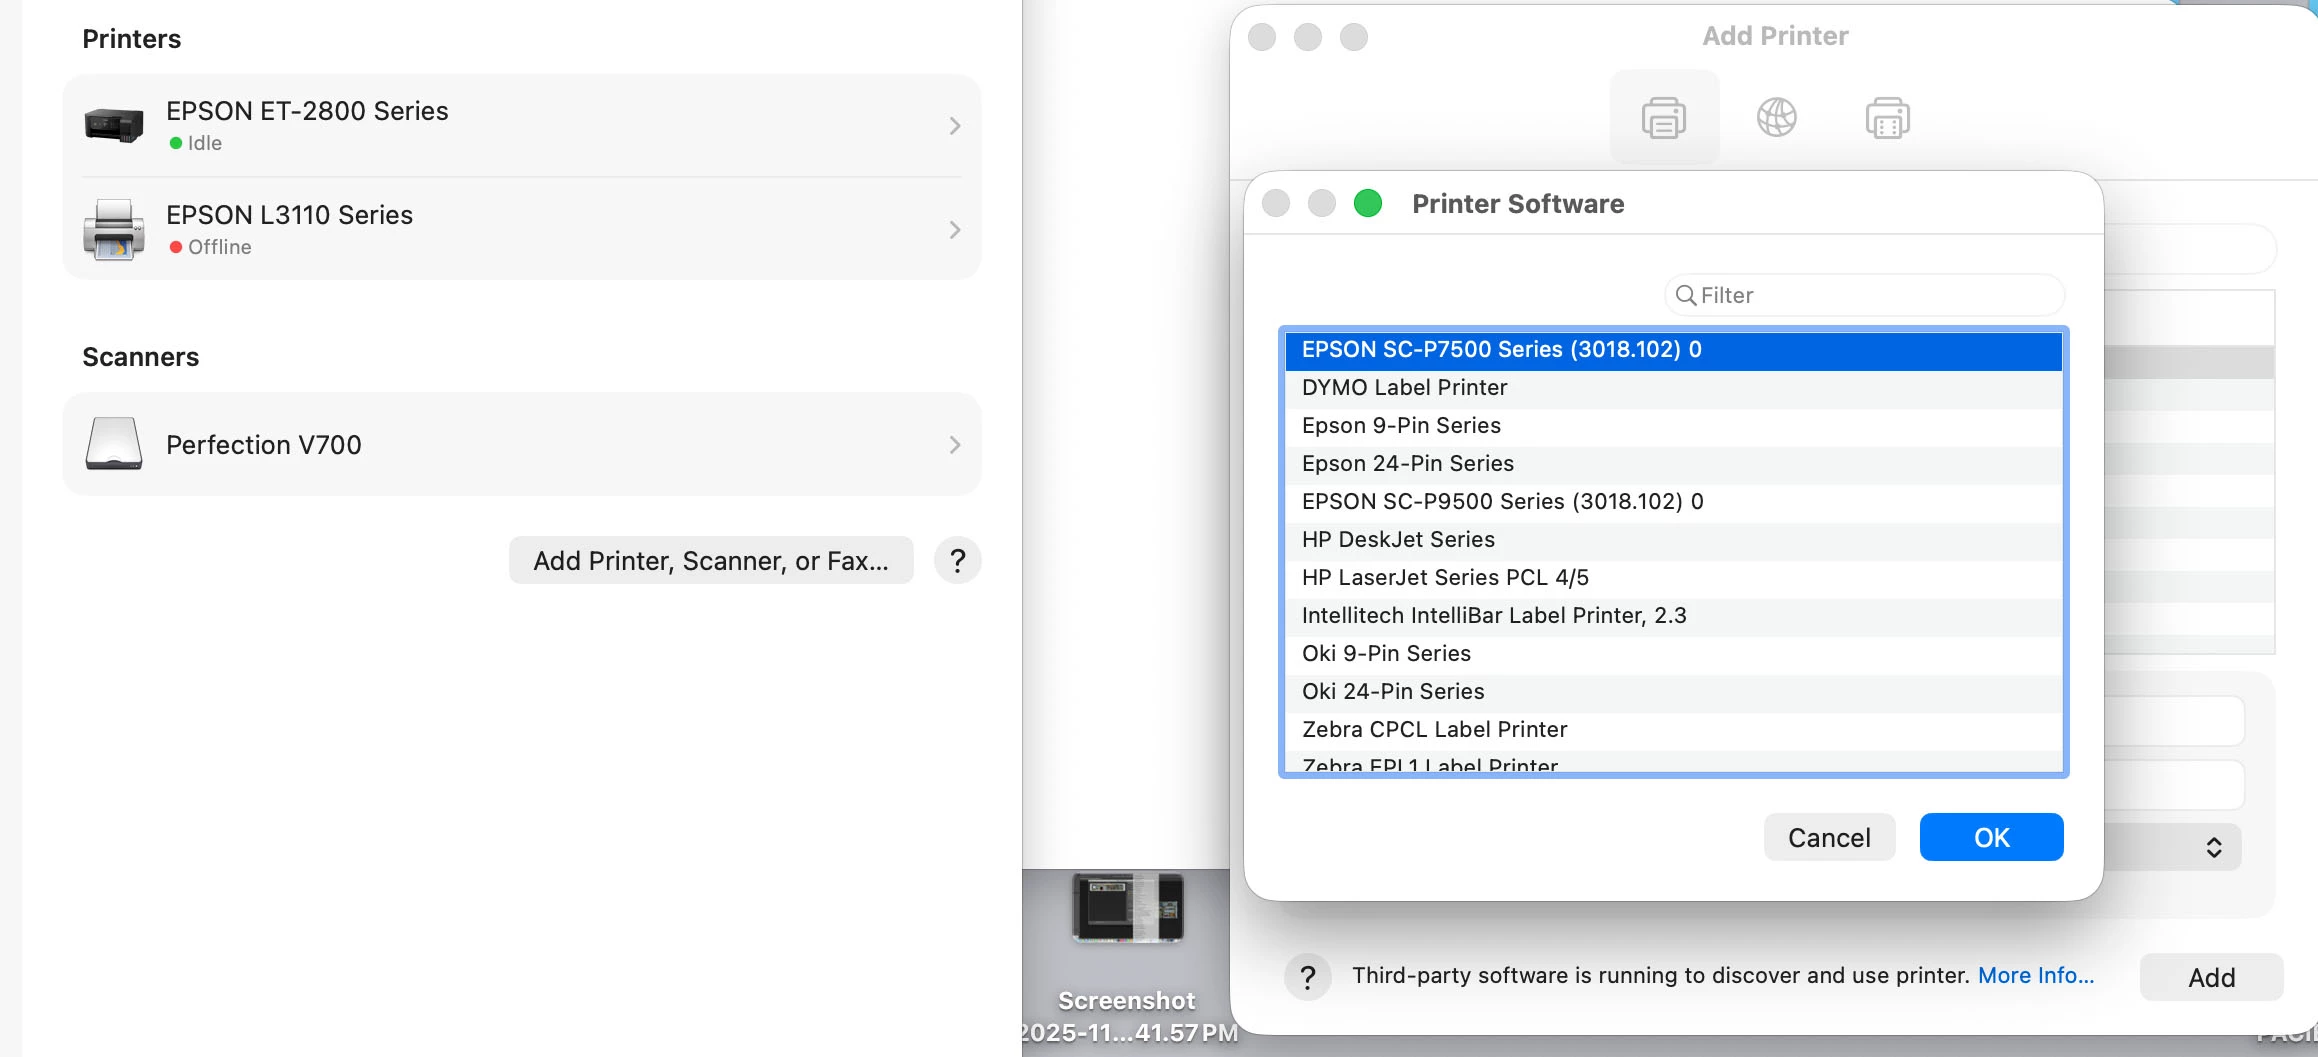Select Epson 24-Pin Series driver
The width and height of the screenshot is (2318, 1057).
tap(1674, 464)
